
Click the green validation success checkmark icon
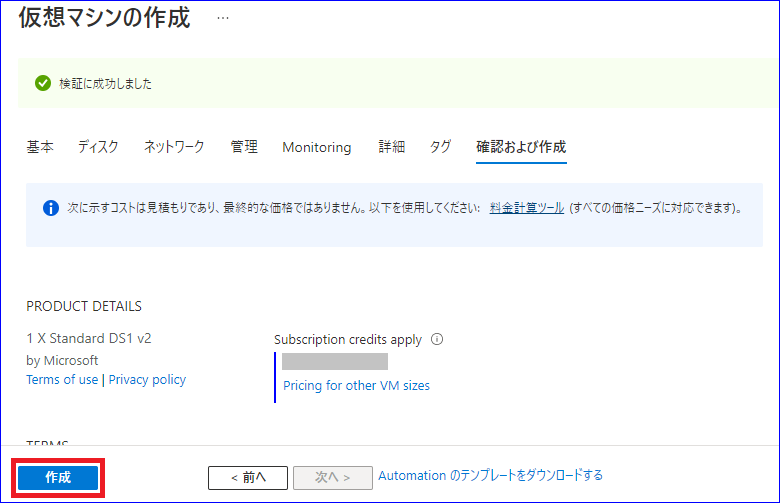click(x=43, y=83)
